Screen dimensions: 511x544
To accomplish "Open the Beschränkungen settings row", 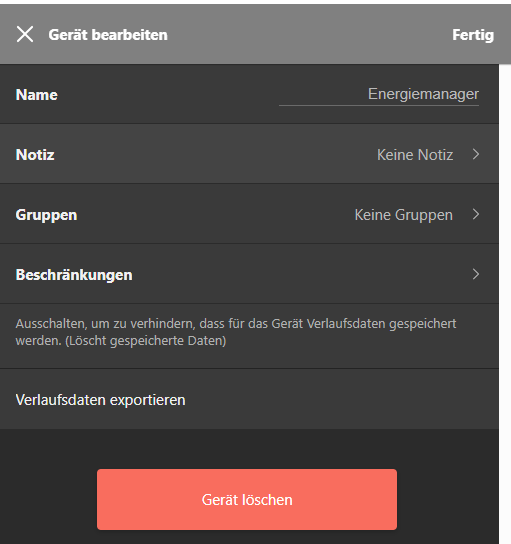I will point(249,274).
